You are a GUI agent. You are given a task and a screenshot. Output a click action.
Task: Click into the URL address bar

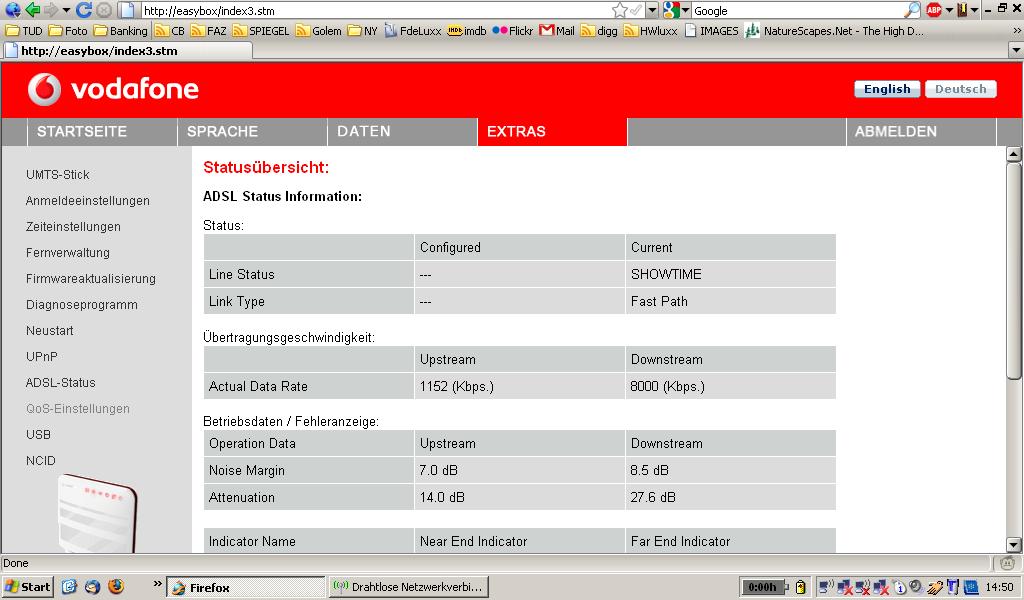370,10
